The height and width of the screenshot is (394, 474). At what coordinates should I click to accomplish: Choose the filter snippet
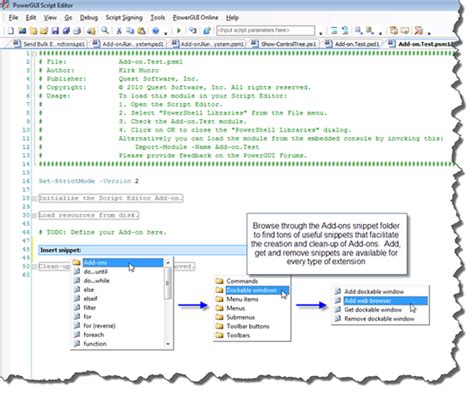90,308
